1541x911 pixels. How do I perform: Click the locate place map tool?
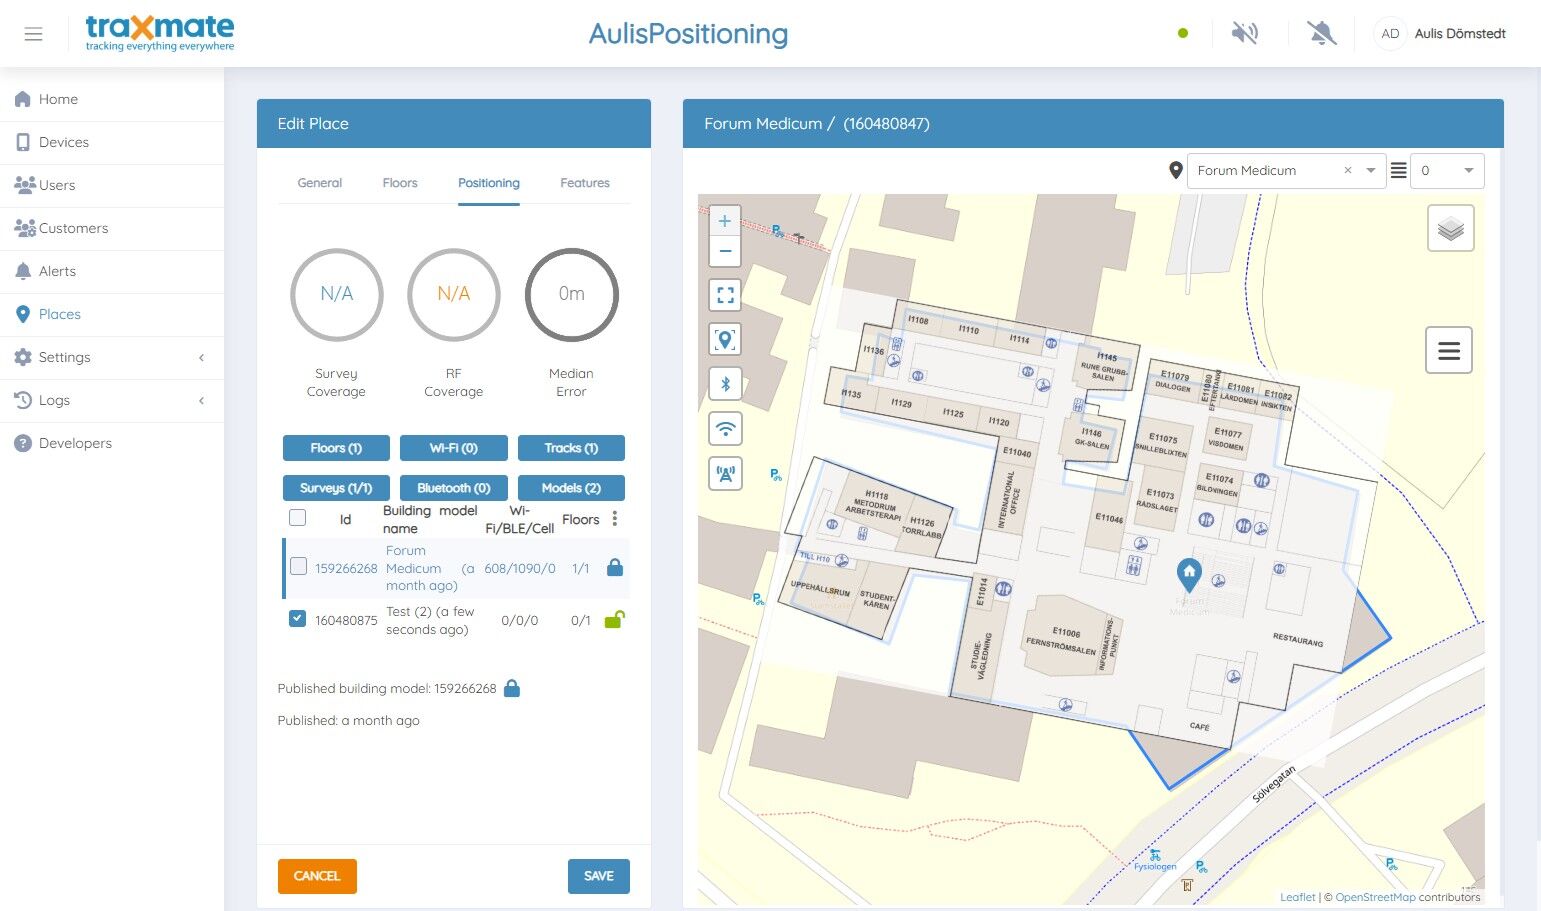click(725, 340)
